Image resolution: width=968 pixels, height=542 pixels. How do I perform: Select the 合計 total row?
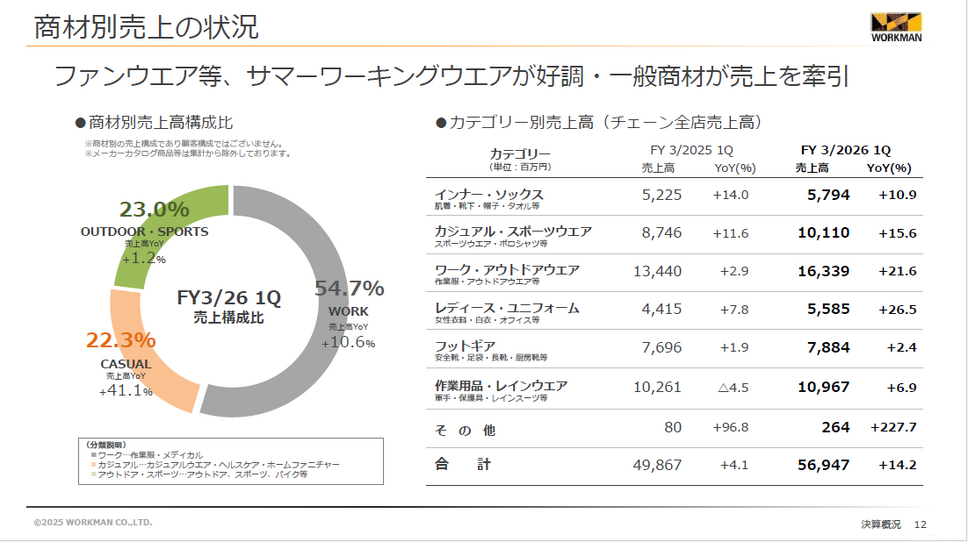click(674, 466)
